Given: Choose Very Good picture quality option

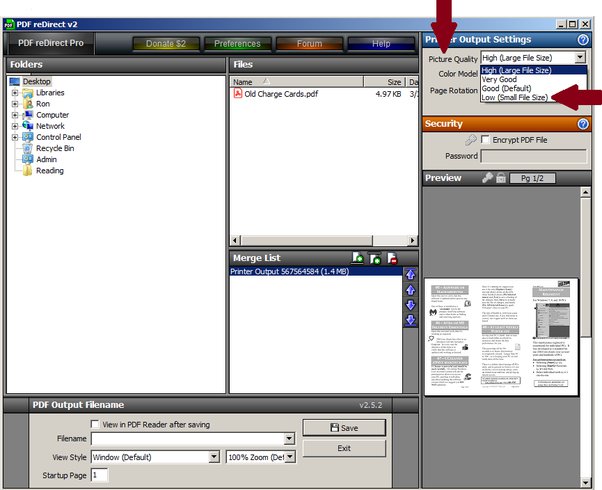Looking at the screenshot, I should [x=534, y=79].
